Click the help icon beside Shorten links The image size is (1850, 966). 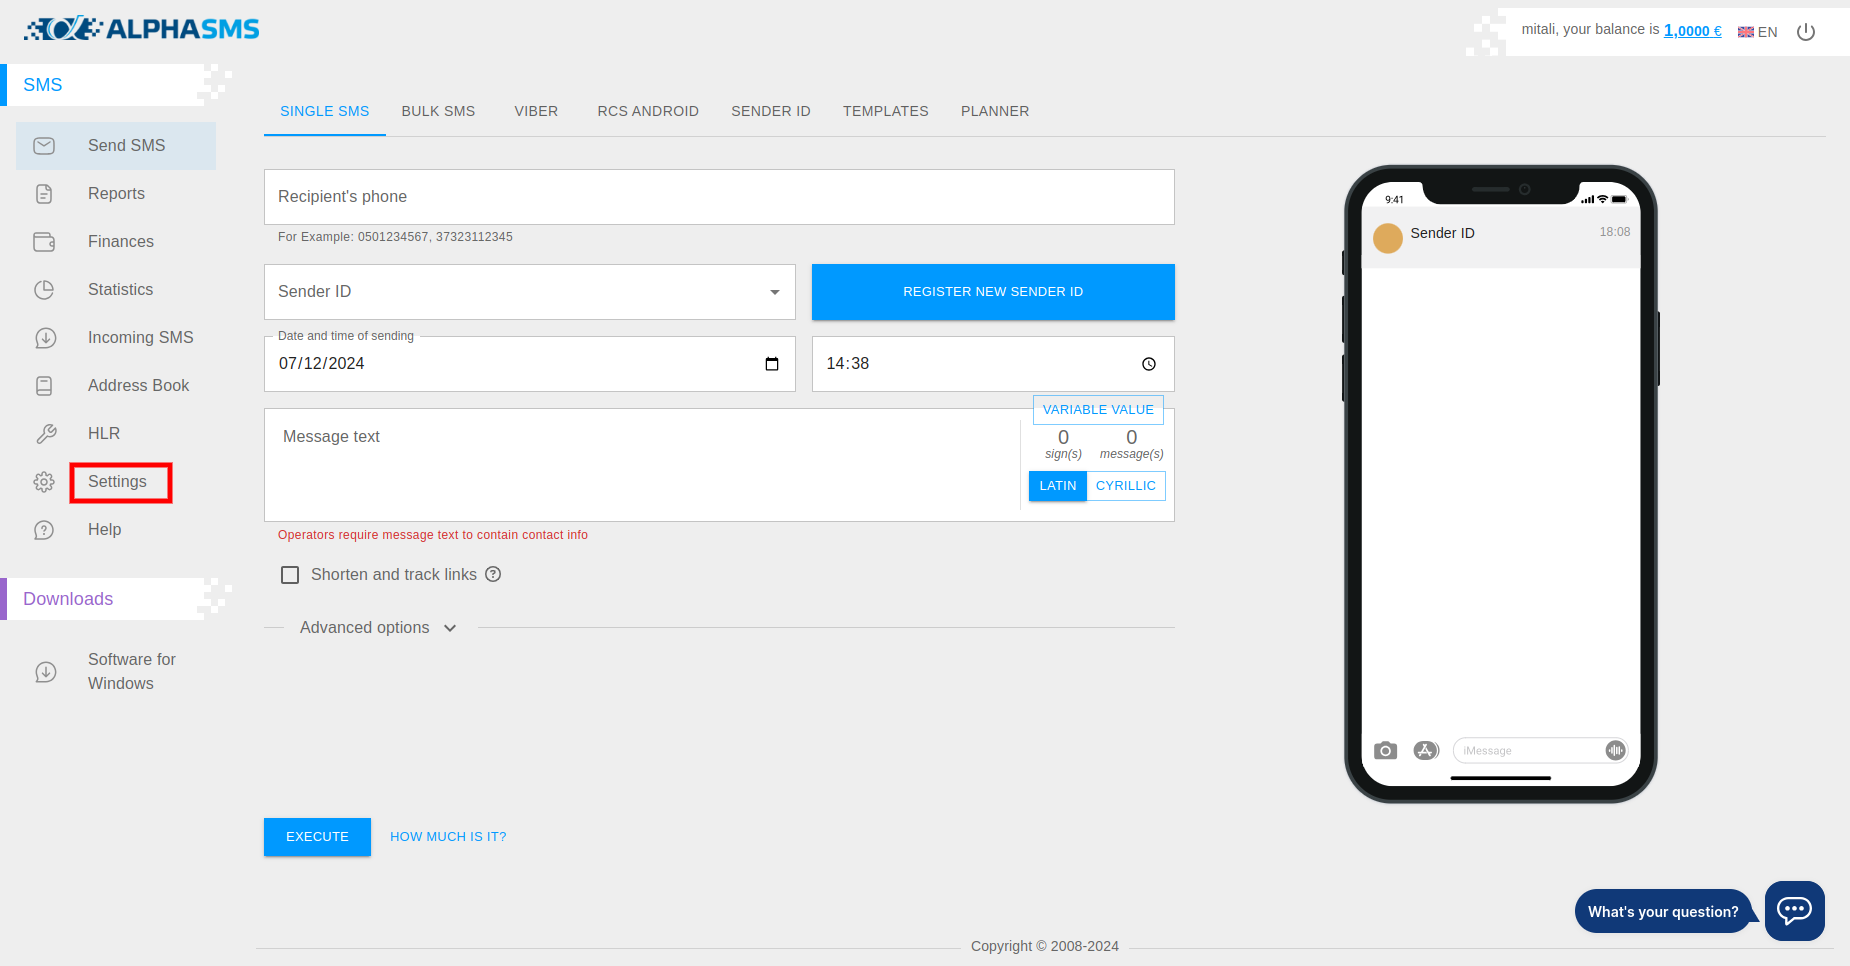(x=493, y=574)
